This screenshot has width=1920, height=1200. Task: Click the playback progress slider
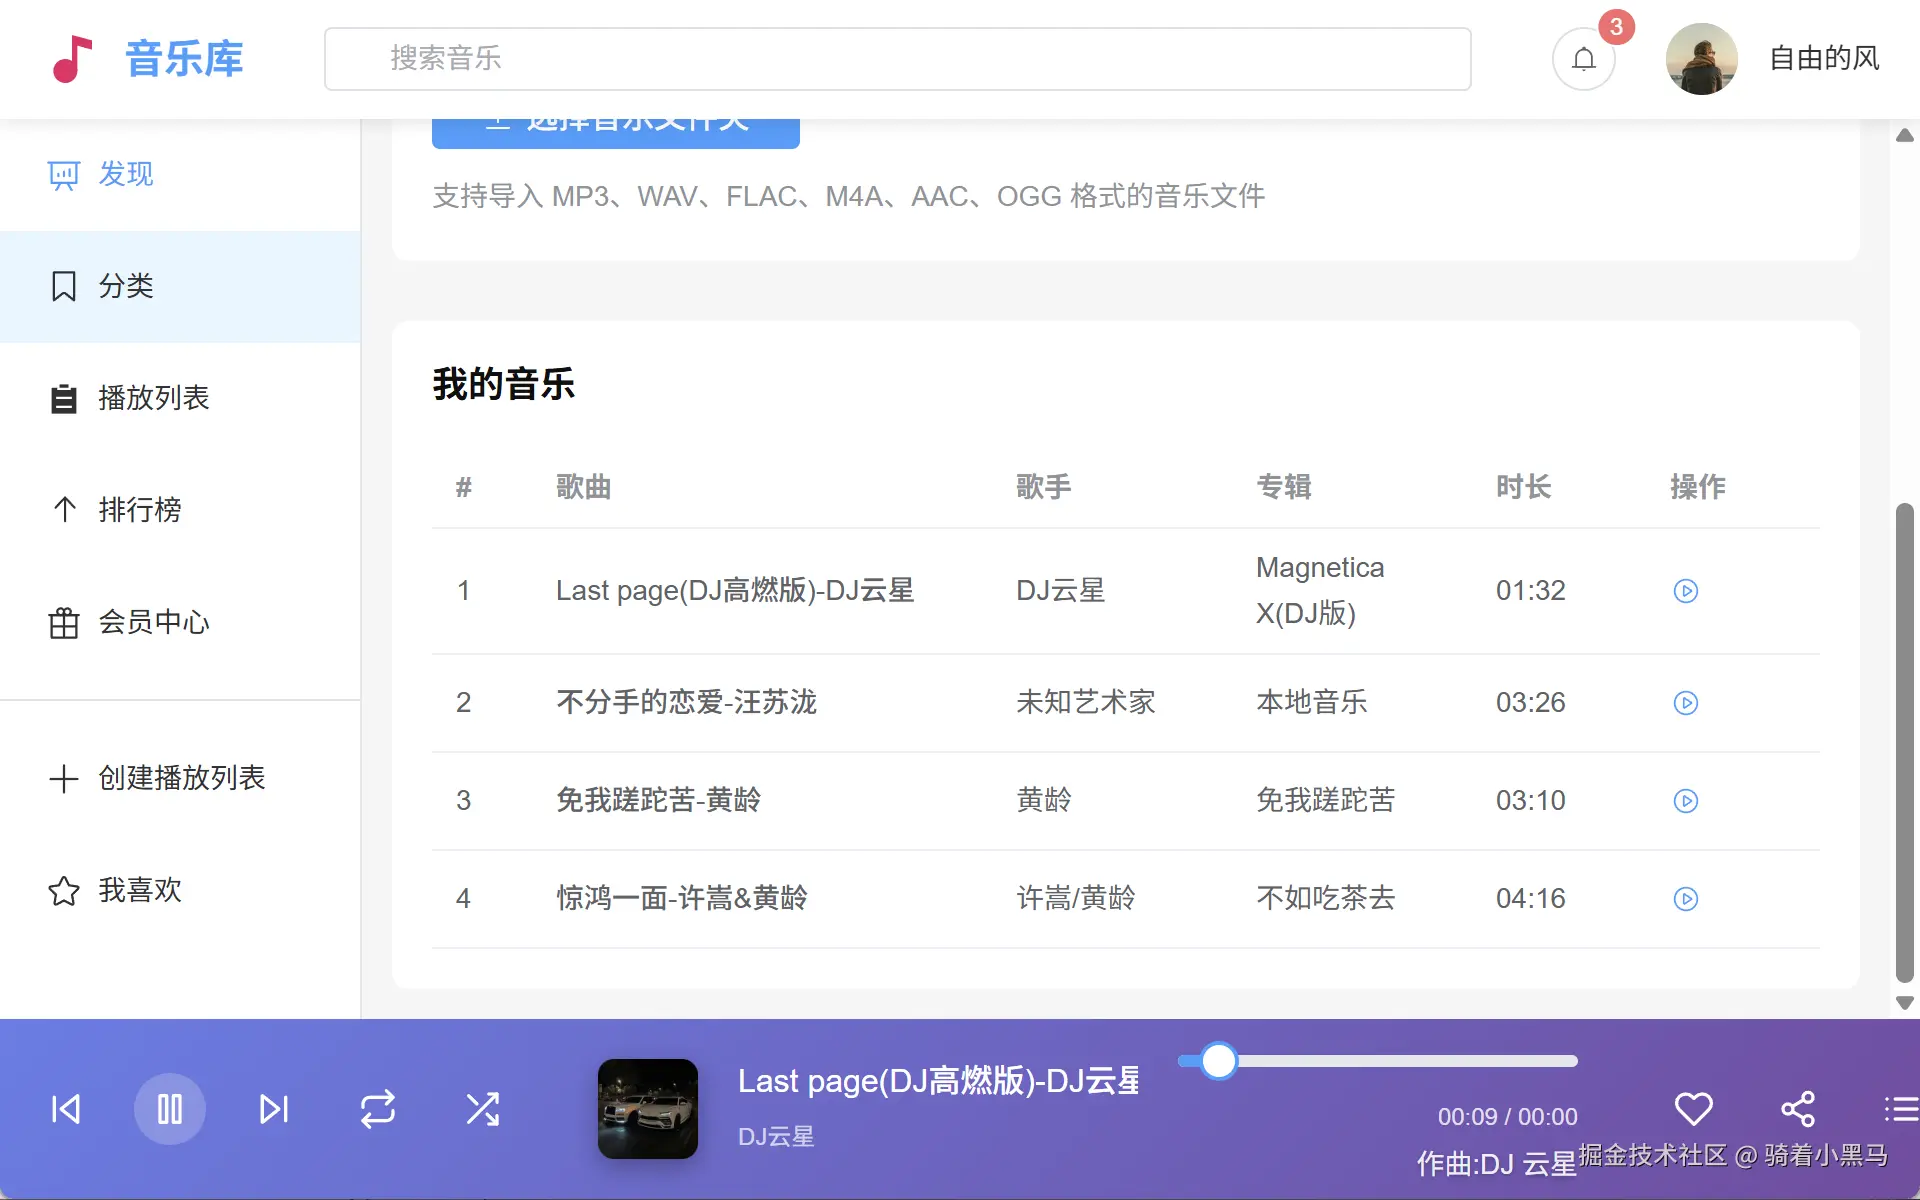(x=1380, y=1061)
